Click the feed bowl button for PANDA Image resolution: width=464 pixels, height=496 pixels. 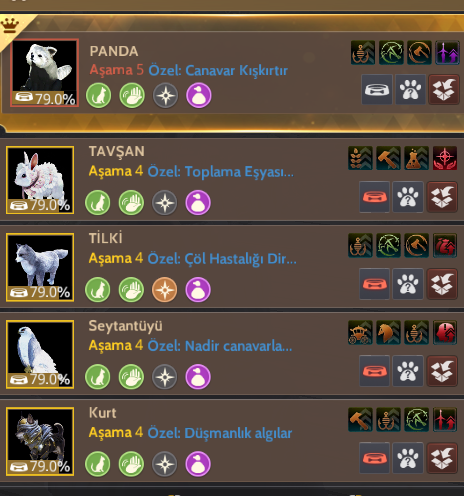tap(377, 89)
